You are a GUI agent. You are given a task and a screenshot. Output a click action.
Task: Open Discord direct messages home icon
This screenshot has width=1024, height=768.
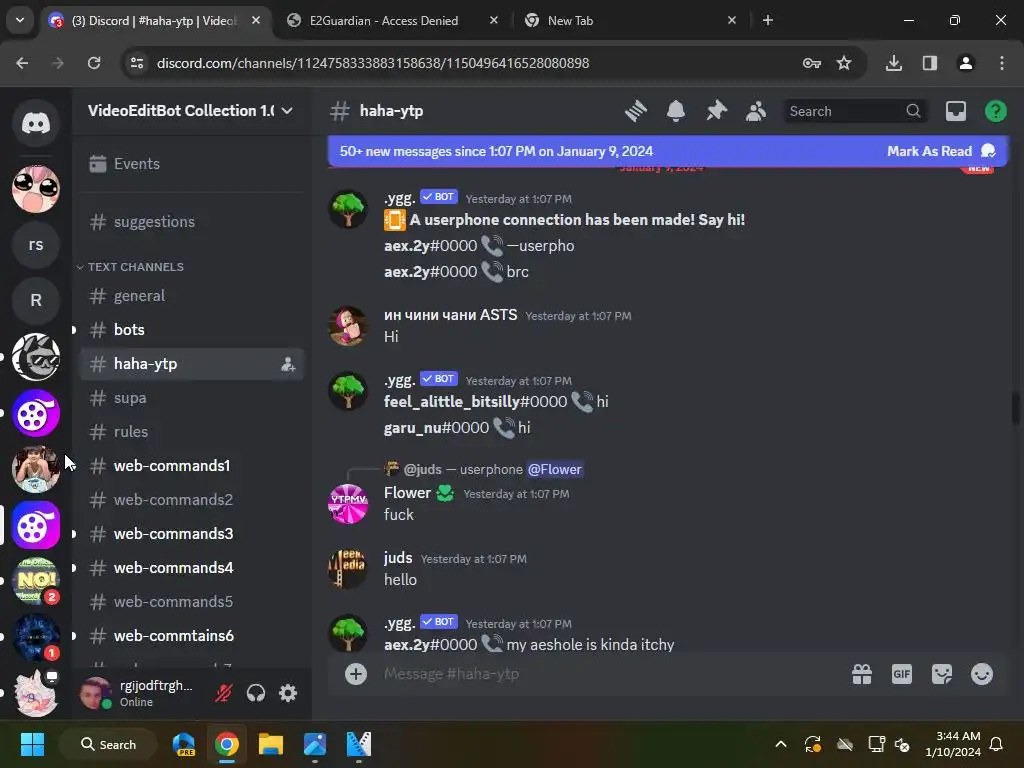click(36, 123)
